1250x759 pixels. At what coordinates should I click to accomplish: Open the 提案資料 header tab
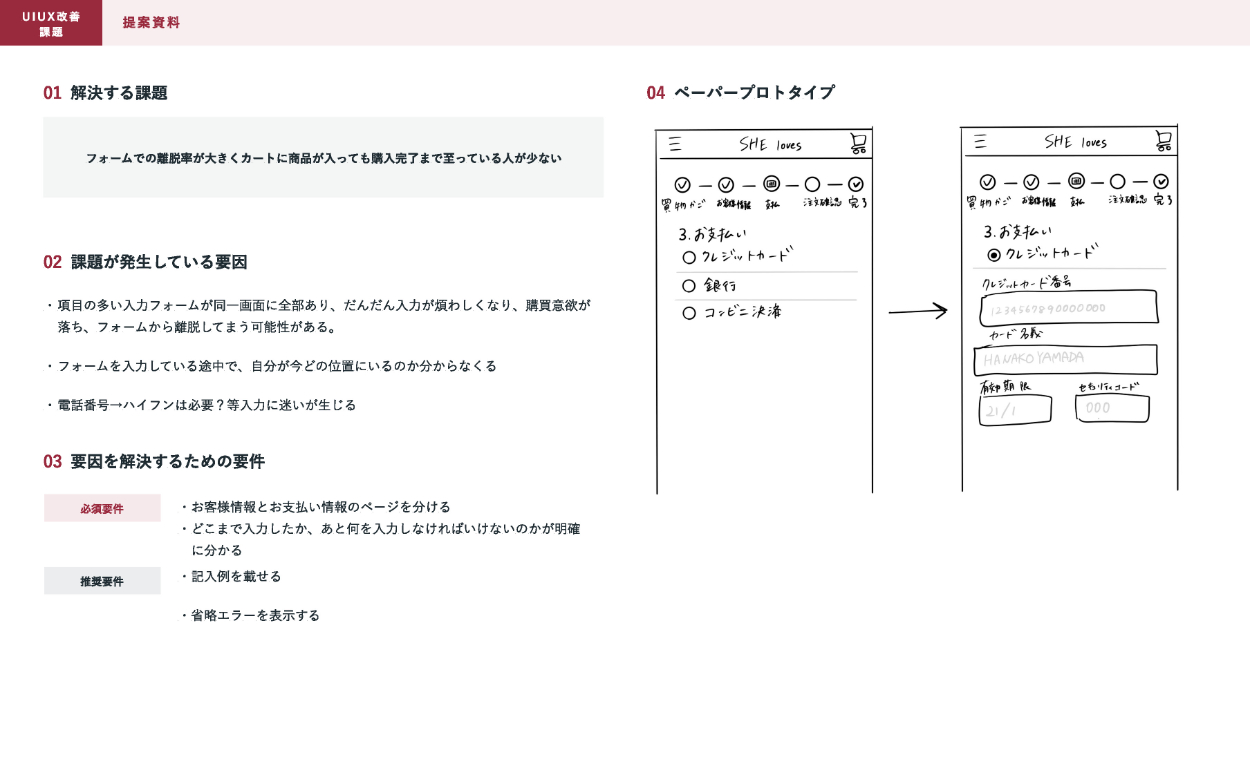pos(151,23)
